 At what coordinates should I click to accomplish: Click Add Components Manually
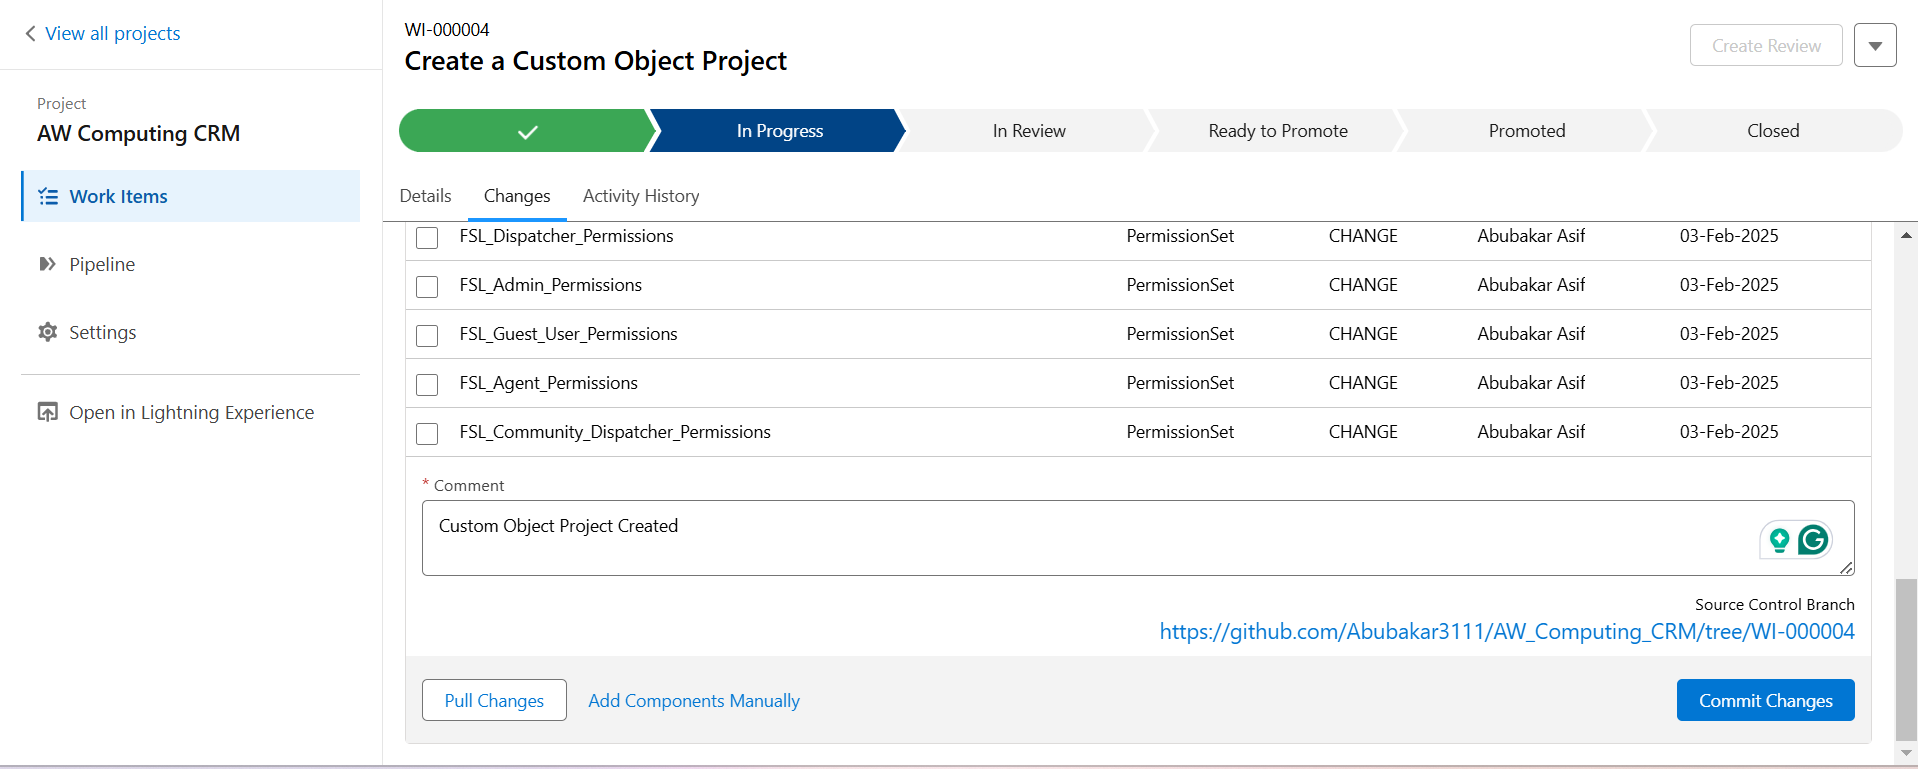coord(694,701)
